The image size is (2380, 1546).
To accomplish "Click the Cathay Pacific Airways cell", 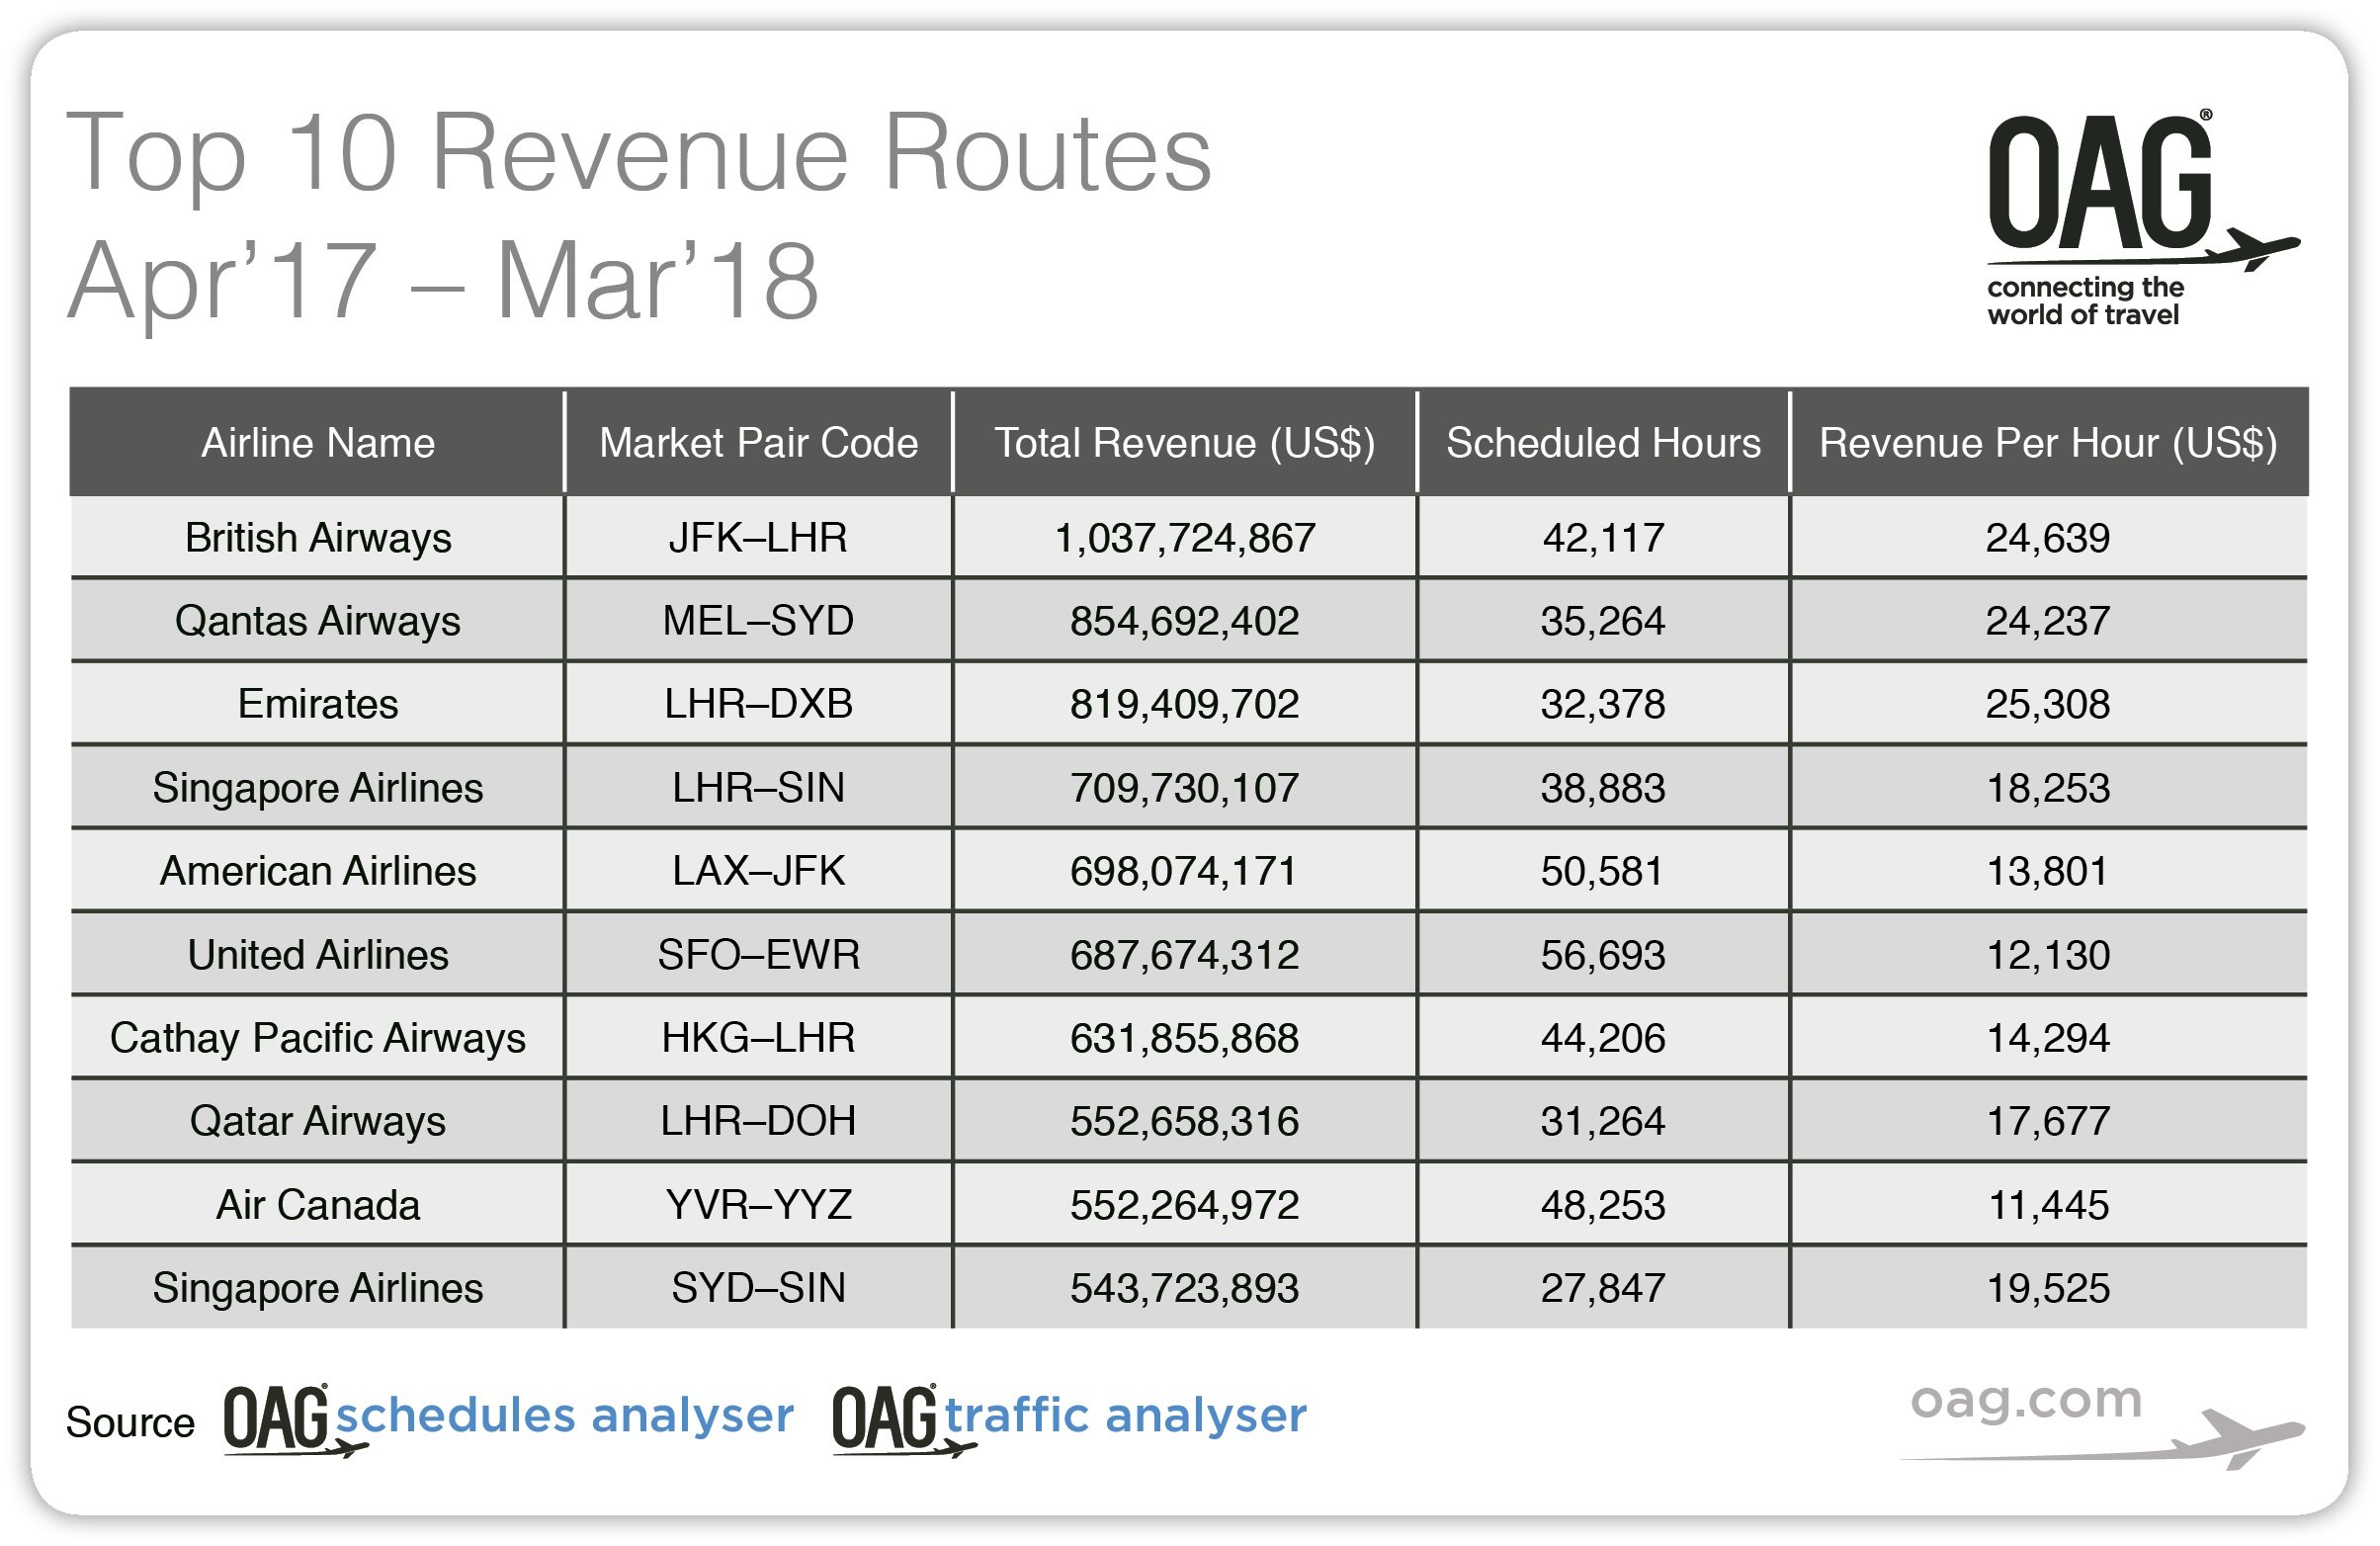I will [x=318, y=1038].
